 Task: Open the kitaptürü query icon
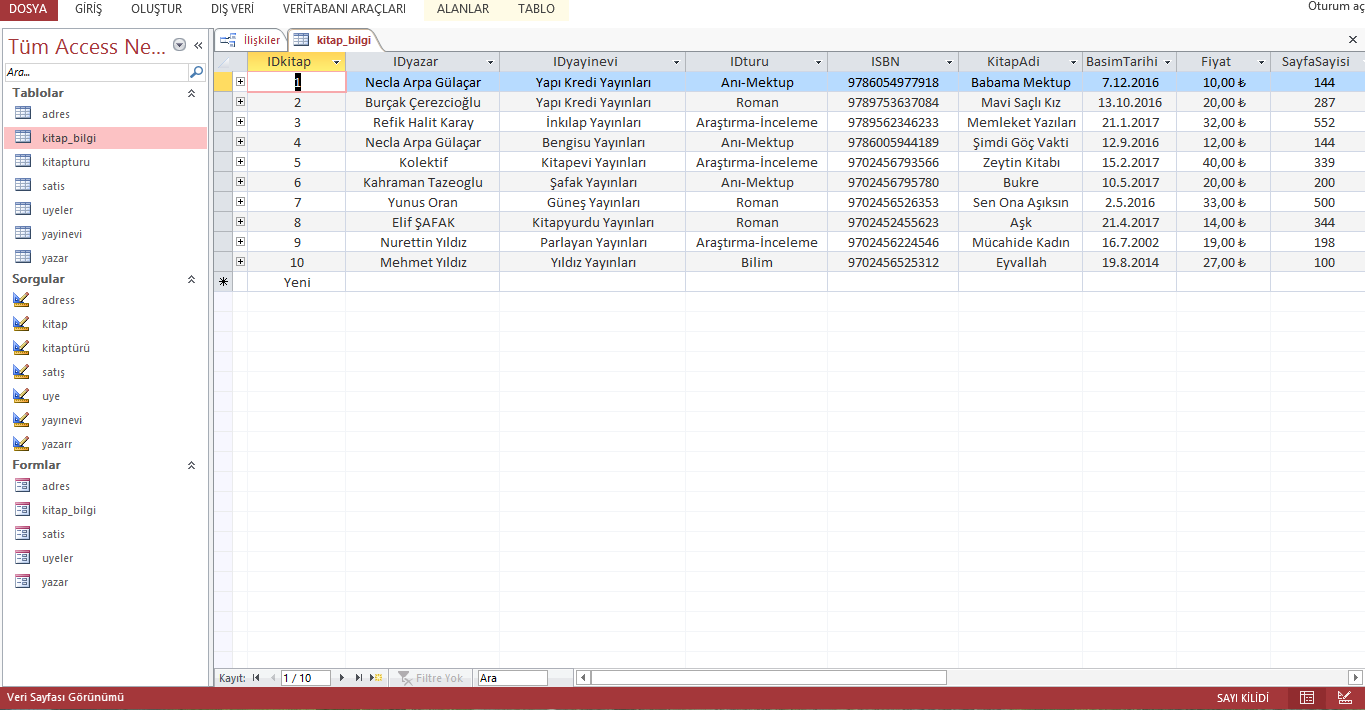pos(22,348)
